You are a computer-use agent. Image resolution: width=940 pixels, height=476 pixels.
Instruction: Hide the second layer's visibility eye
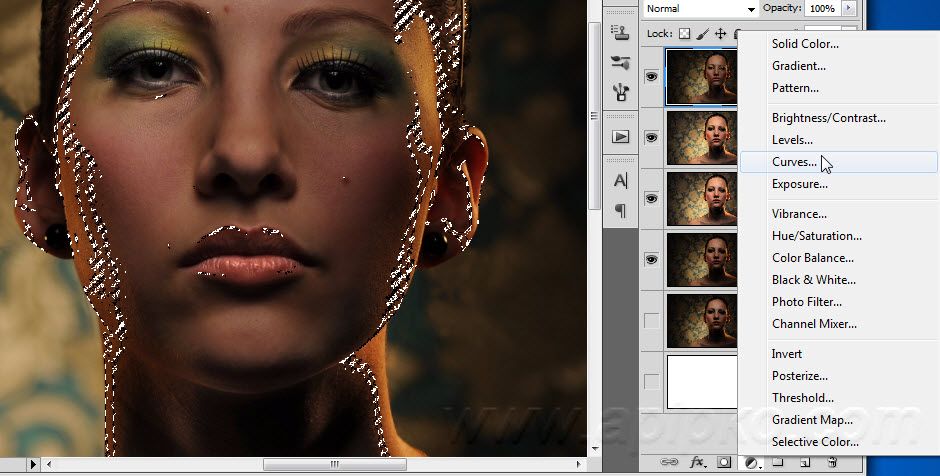[x=651, y=137]
